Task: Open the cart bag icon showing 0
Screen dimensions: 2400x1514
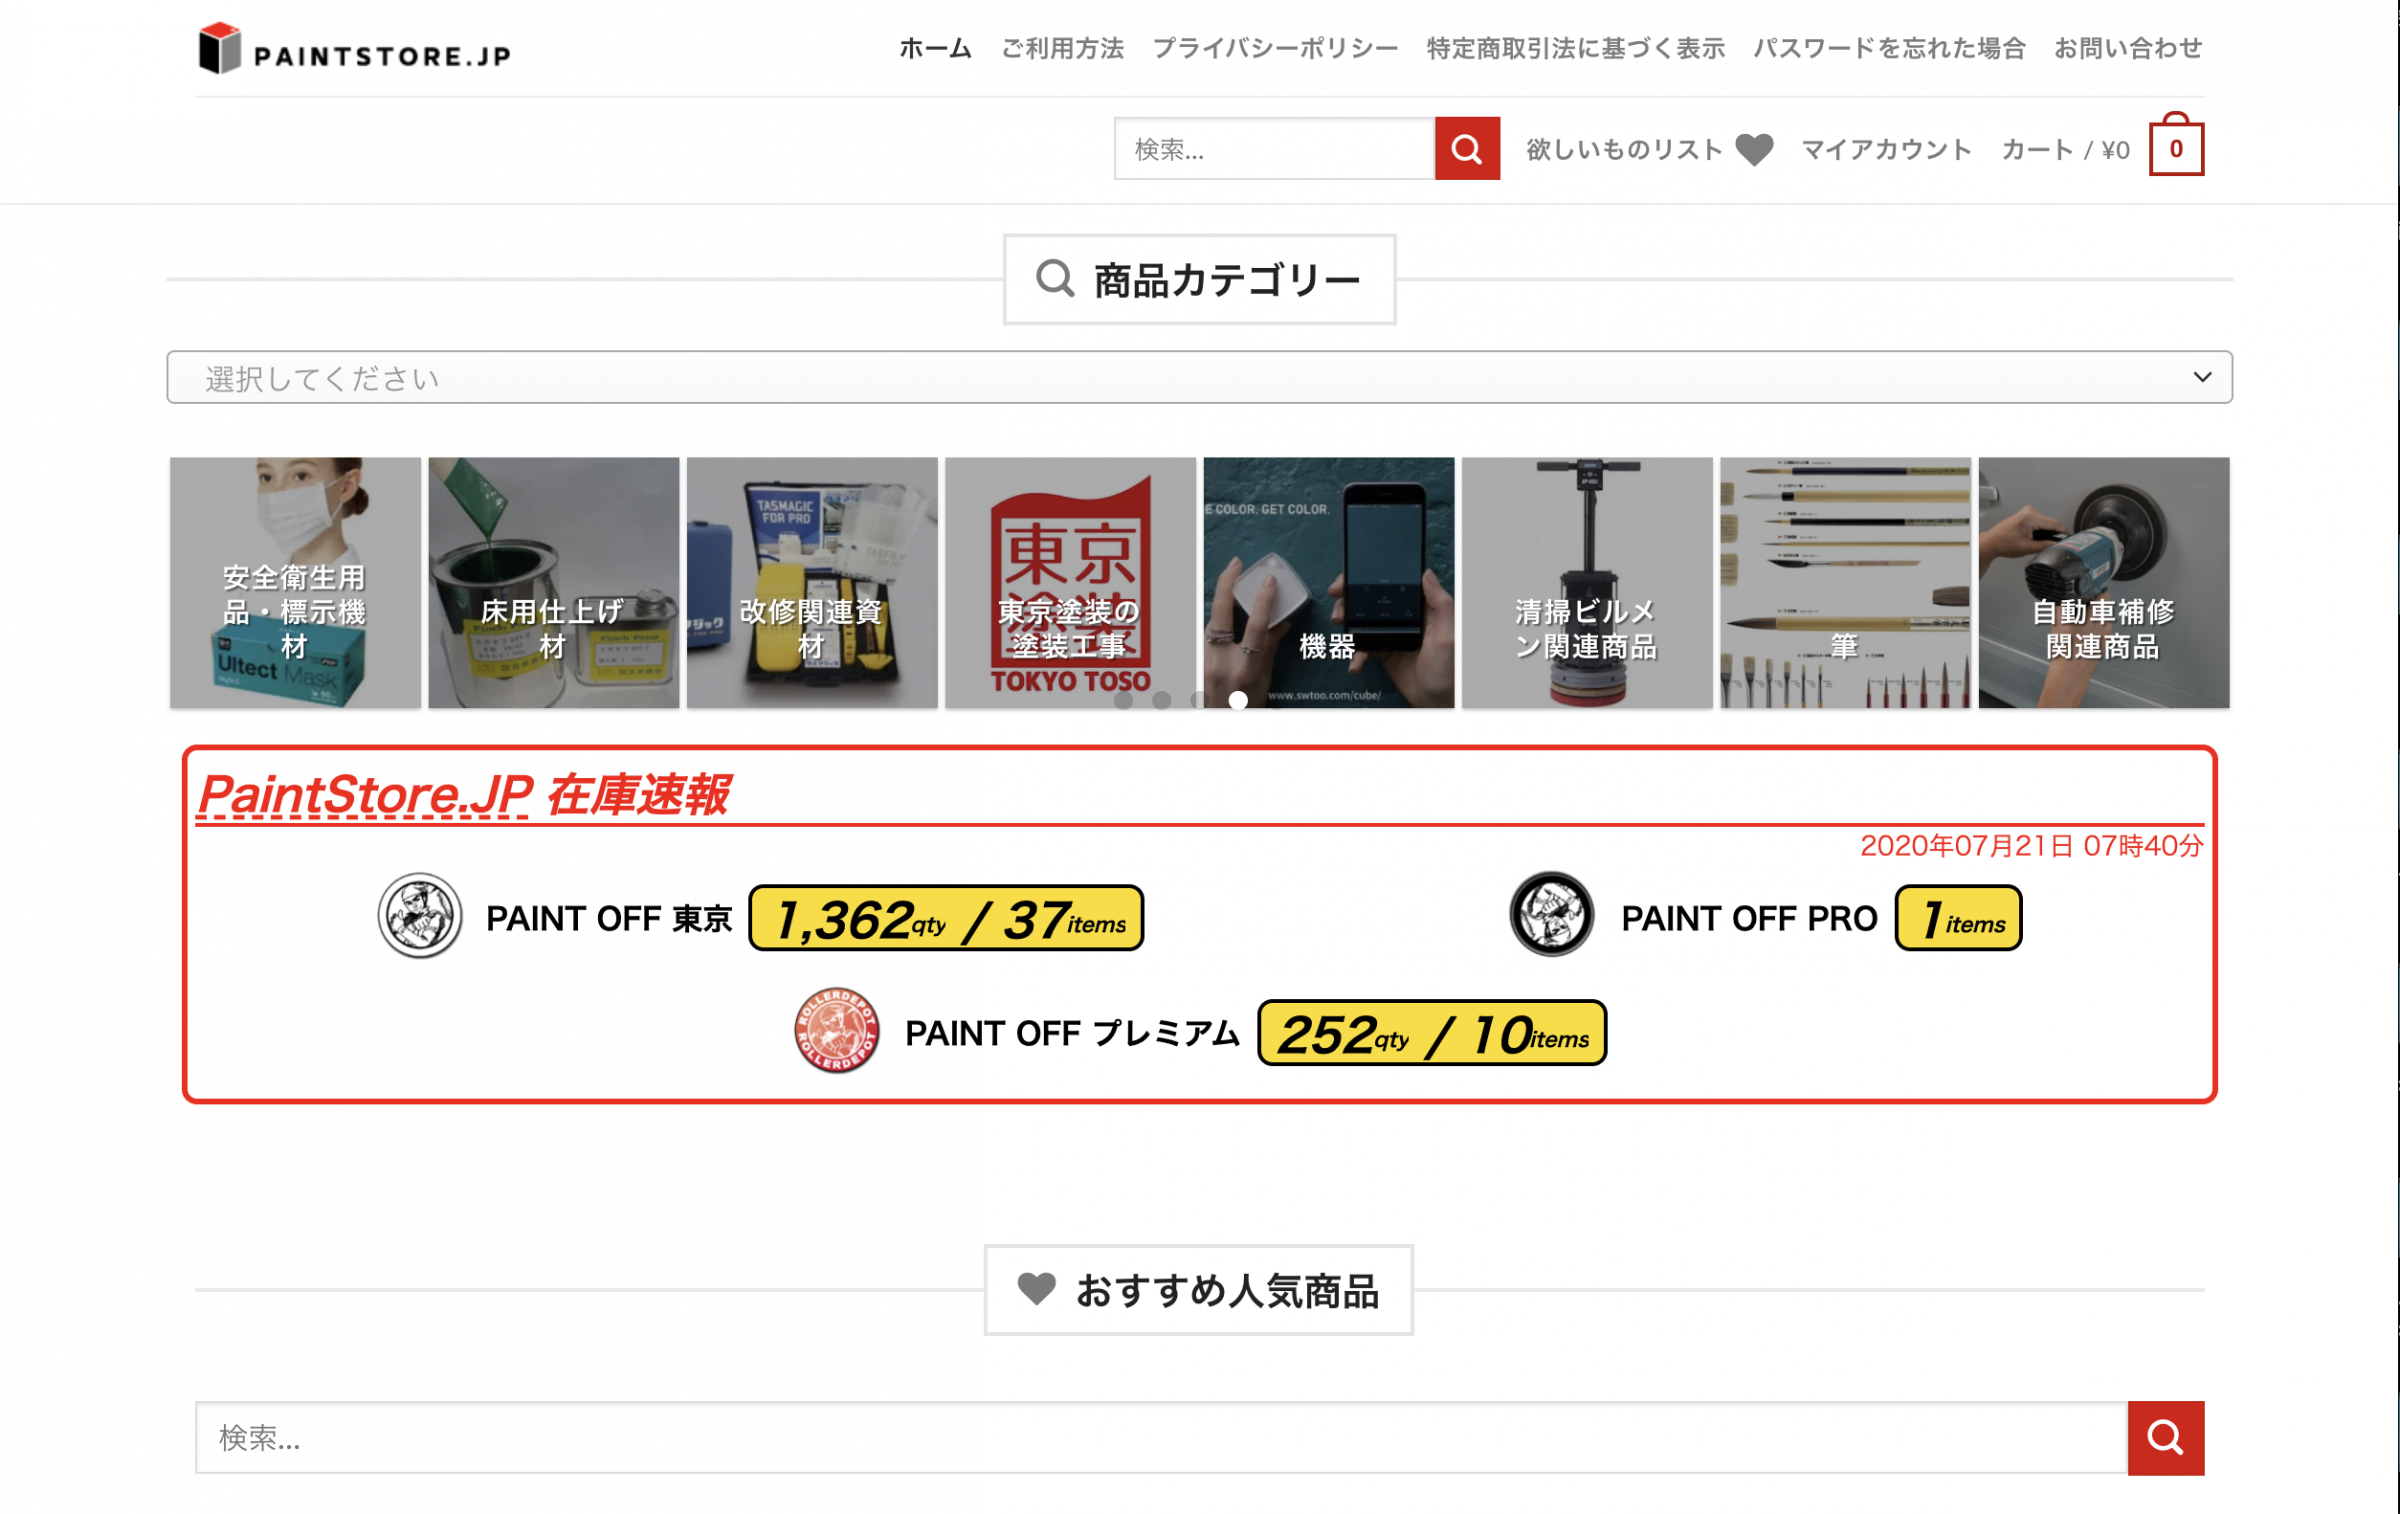Action: click(x=2176, y=145)
